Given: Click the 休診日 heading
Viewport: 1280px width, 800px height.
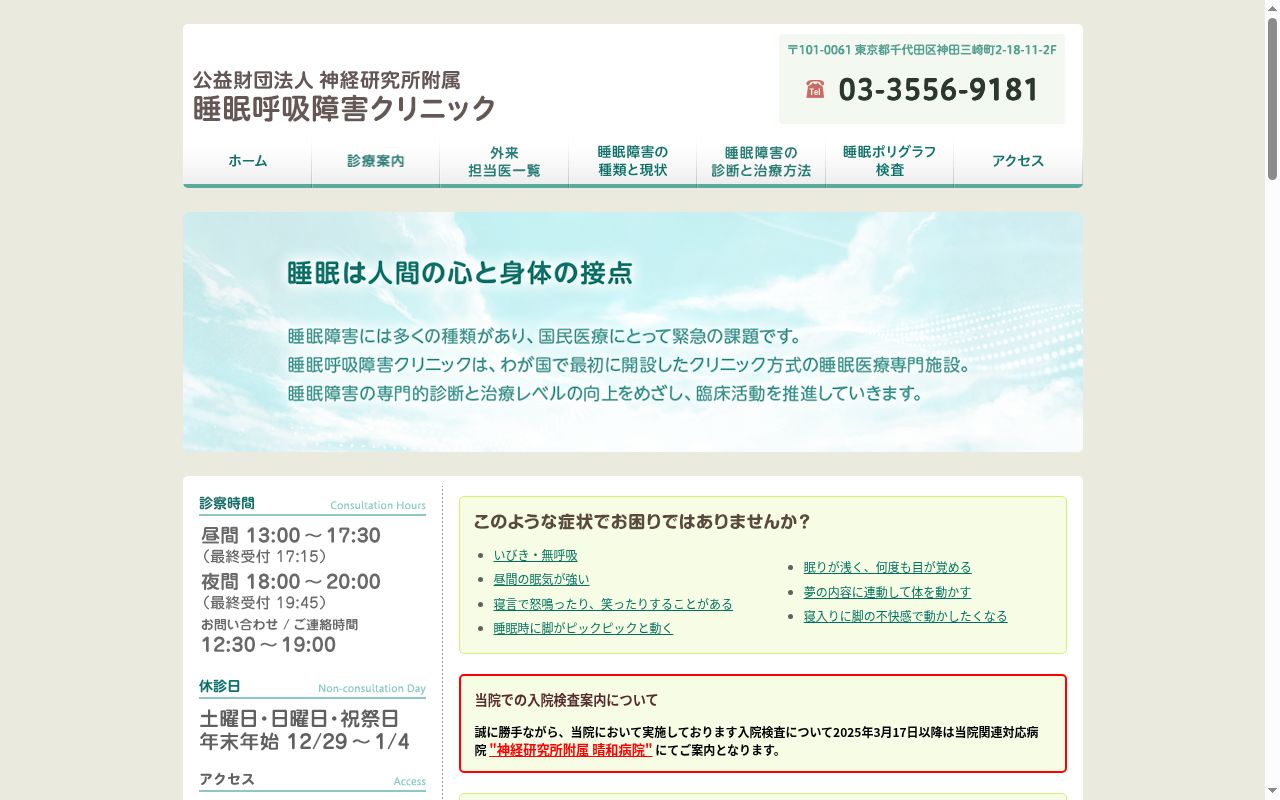Looking at the screenshot, I should pos(220,686).
